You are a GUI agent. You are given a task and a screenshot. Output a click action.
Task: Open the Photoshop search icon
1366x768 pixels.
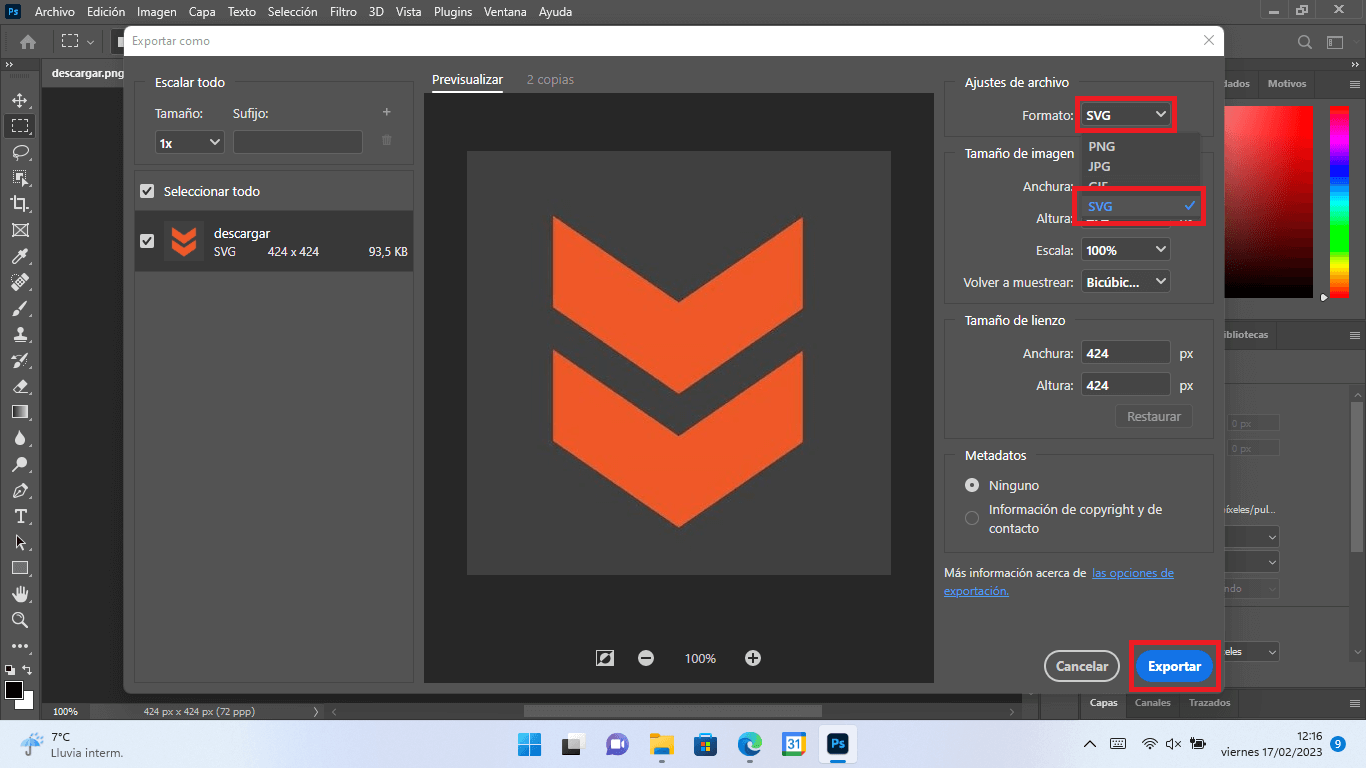pyautogui.click(x=1304, y=42)
